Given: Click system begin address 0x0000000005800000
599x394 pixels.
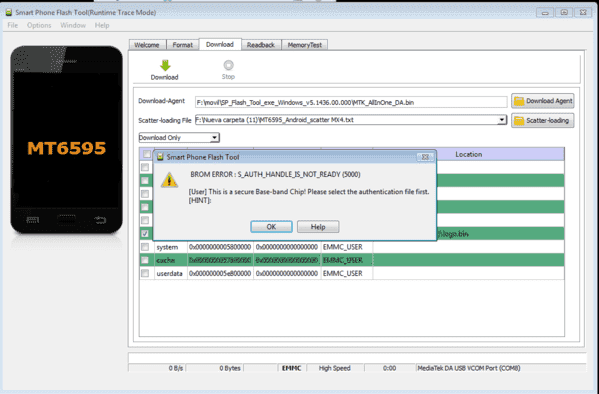Looking at the screenshot, I should [220, 247].
